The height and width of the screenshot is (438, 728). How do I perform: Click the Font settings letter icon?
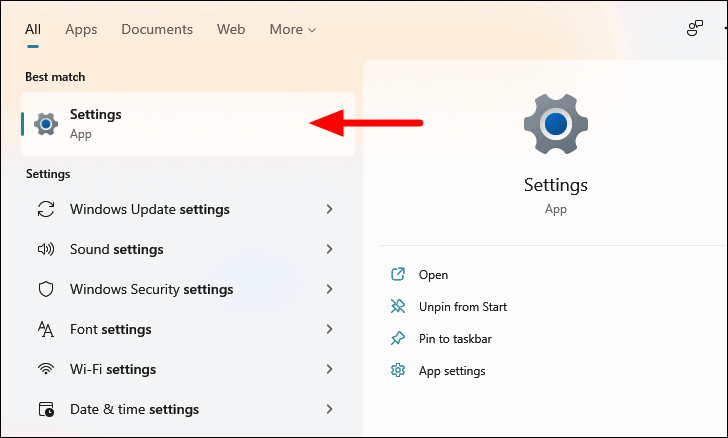coord(46,329)
